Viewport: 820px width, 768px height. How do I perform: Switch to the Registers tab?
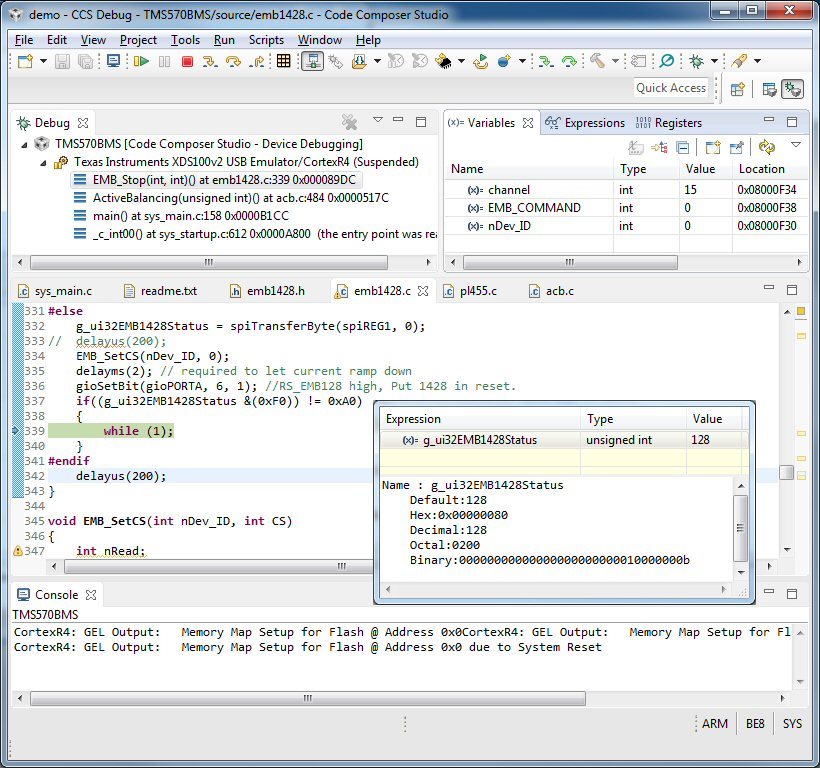coord(669,123)
